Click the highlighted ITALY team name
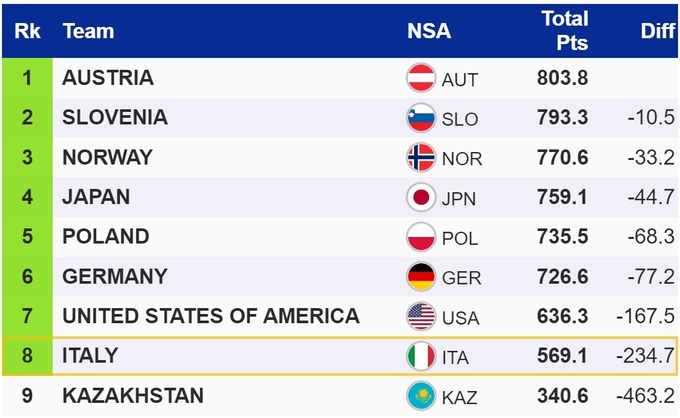The width and height of the screenshot is (680, 418). pos(90,356)
